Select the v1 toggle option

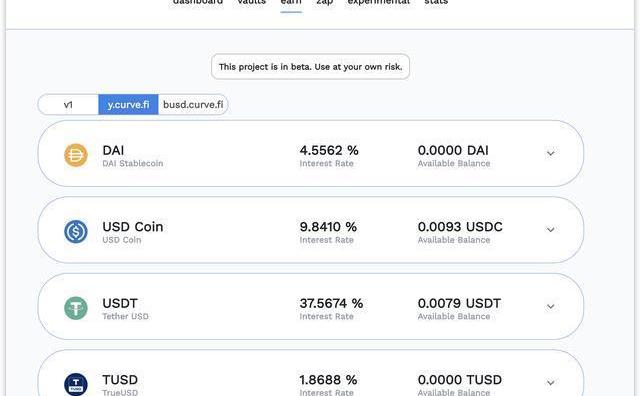tap(68, 105)
